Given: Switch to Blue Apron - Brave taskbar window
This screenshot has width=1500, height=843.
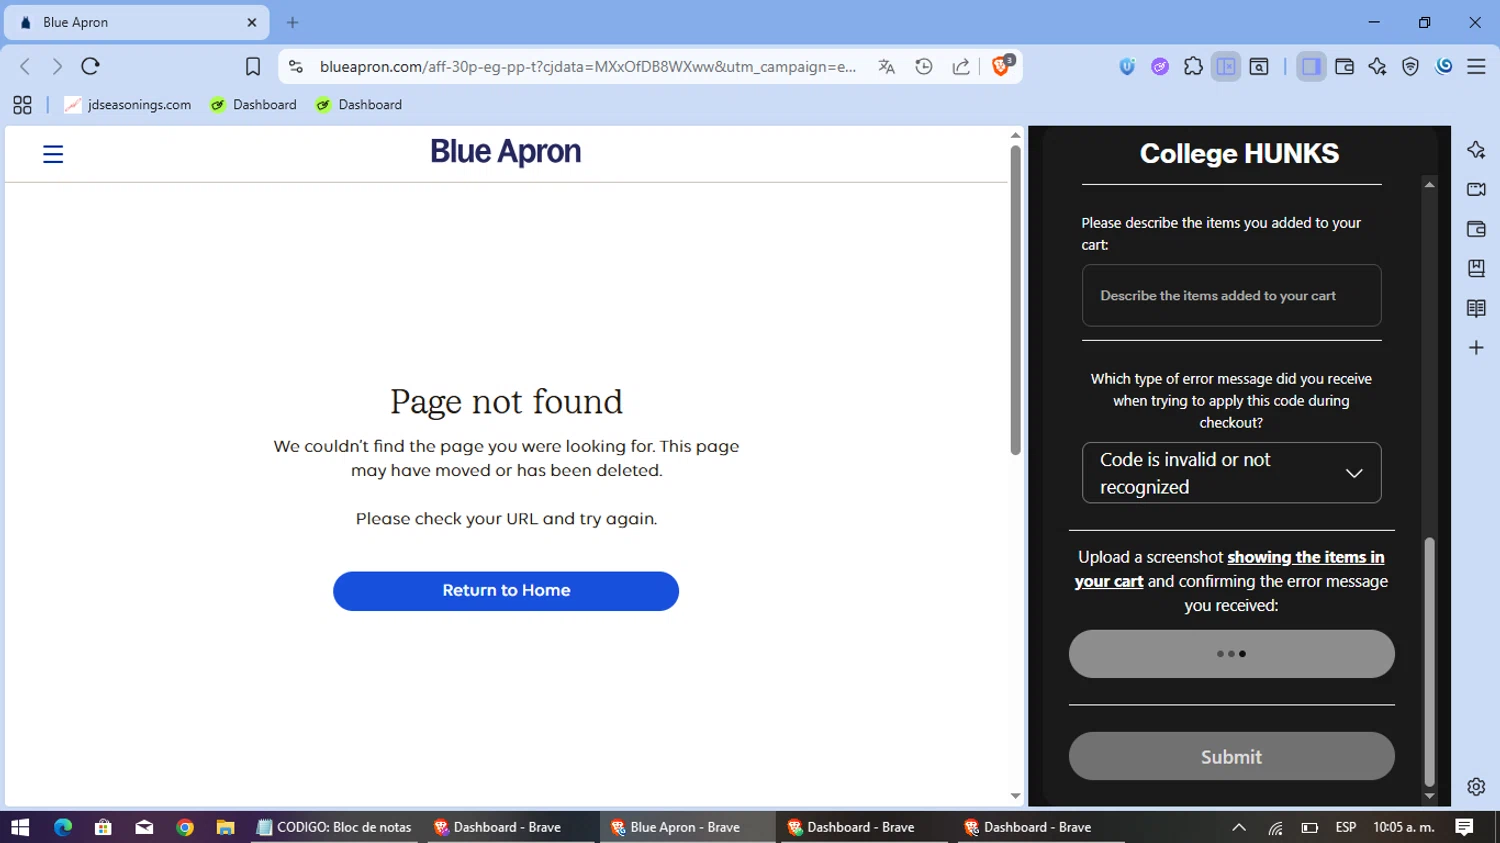Looking at the screenshot, I should pos(686,827).
